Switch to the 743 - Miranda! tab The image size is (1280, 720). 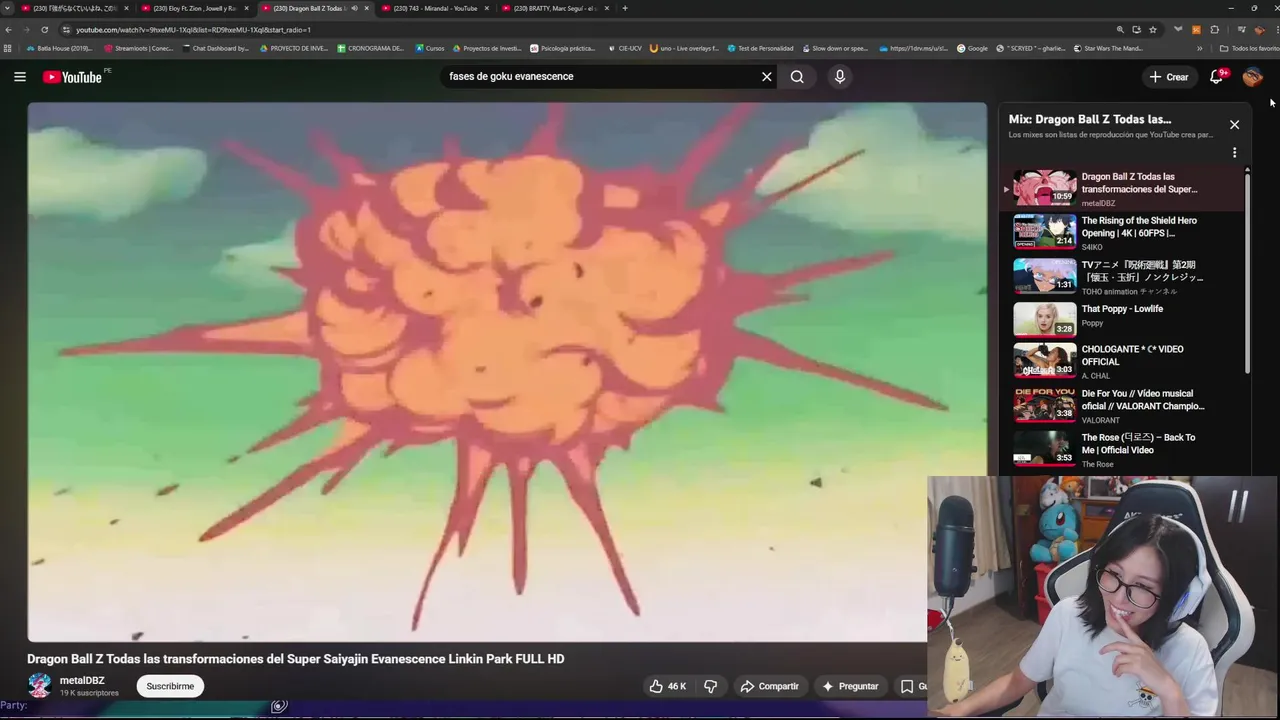(x=435, y=8)
